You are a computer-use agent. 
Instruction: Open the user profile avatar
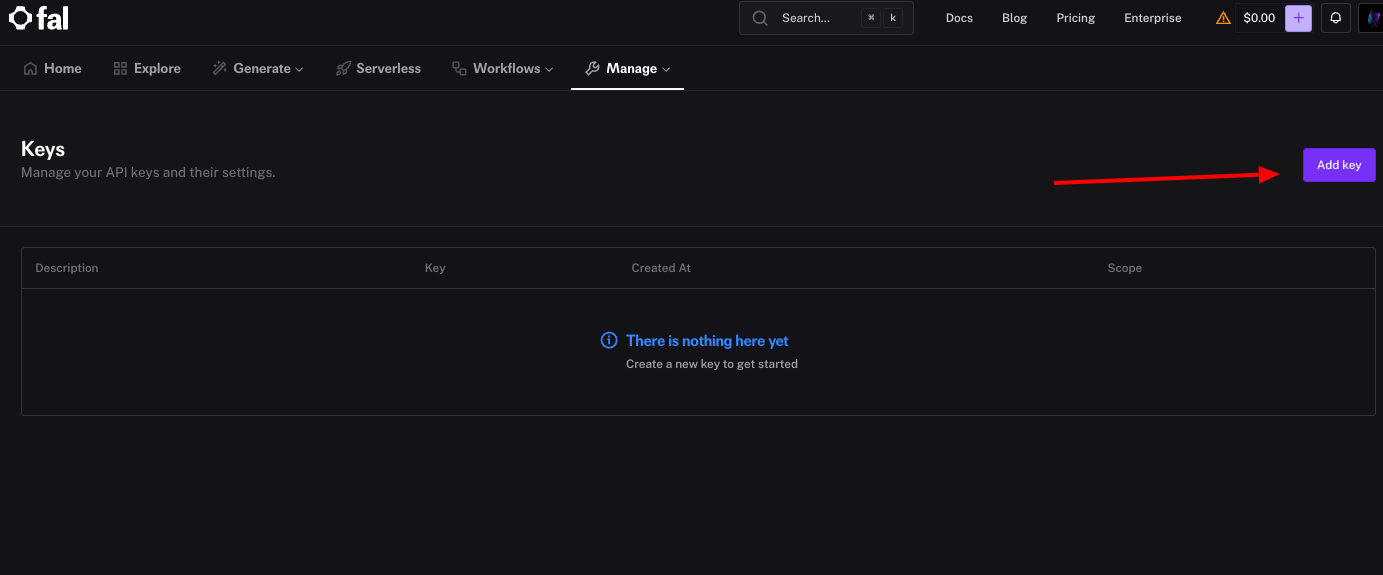point(1372,18)
